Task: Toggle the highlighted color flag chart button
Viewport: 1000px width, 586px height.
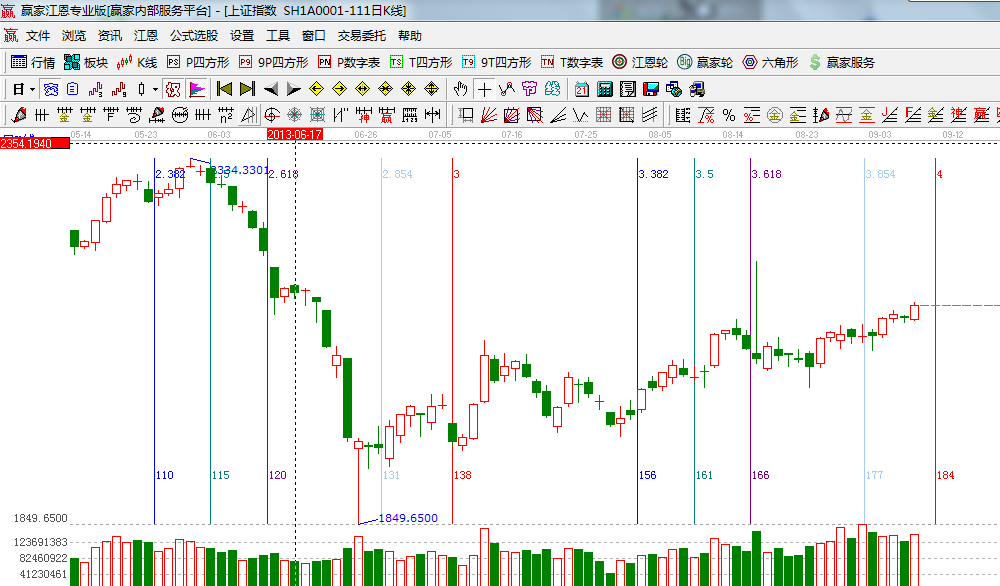Action: coord(196,89)
